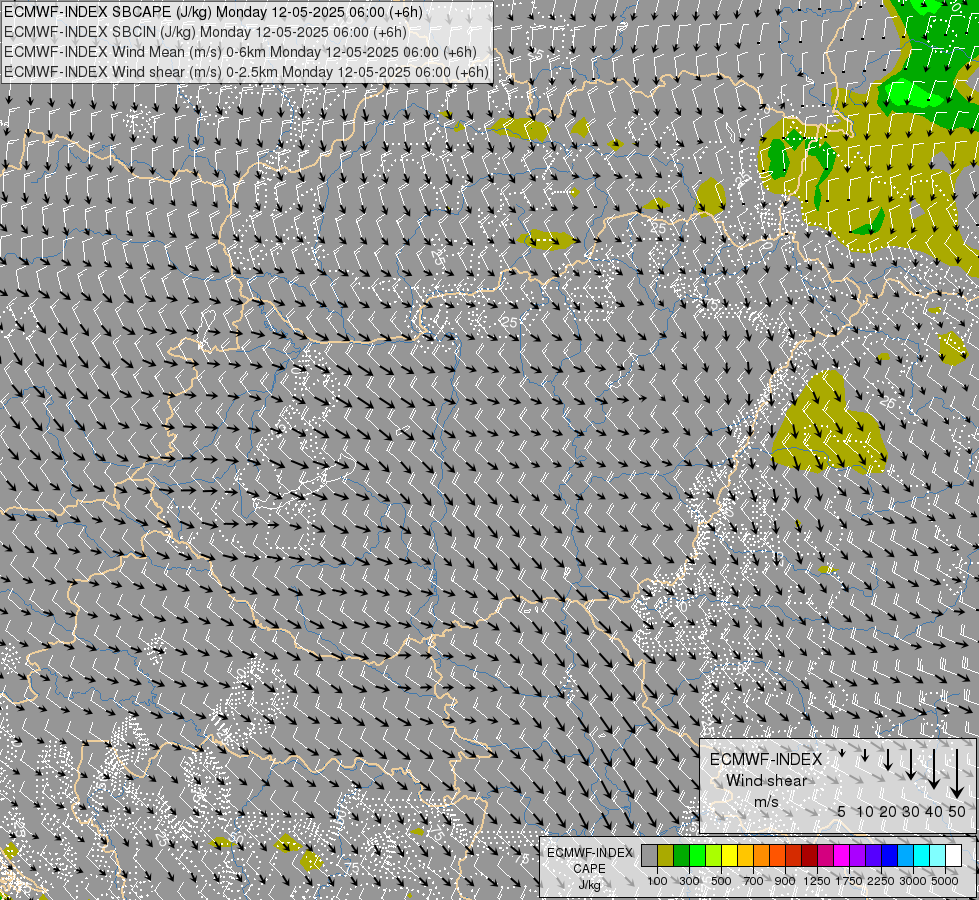Viewport: 979px width, 900px height.
Task: Click the '700' CAPE scale value
Action: click(x=754, y=881)
